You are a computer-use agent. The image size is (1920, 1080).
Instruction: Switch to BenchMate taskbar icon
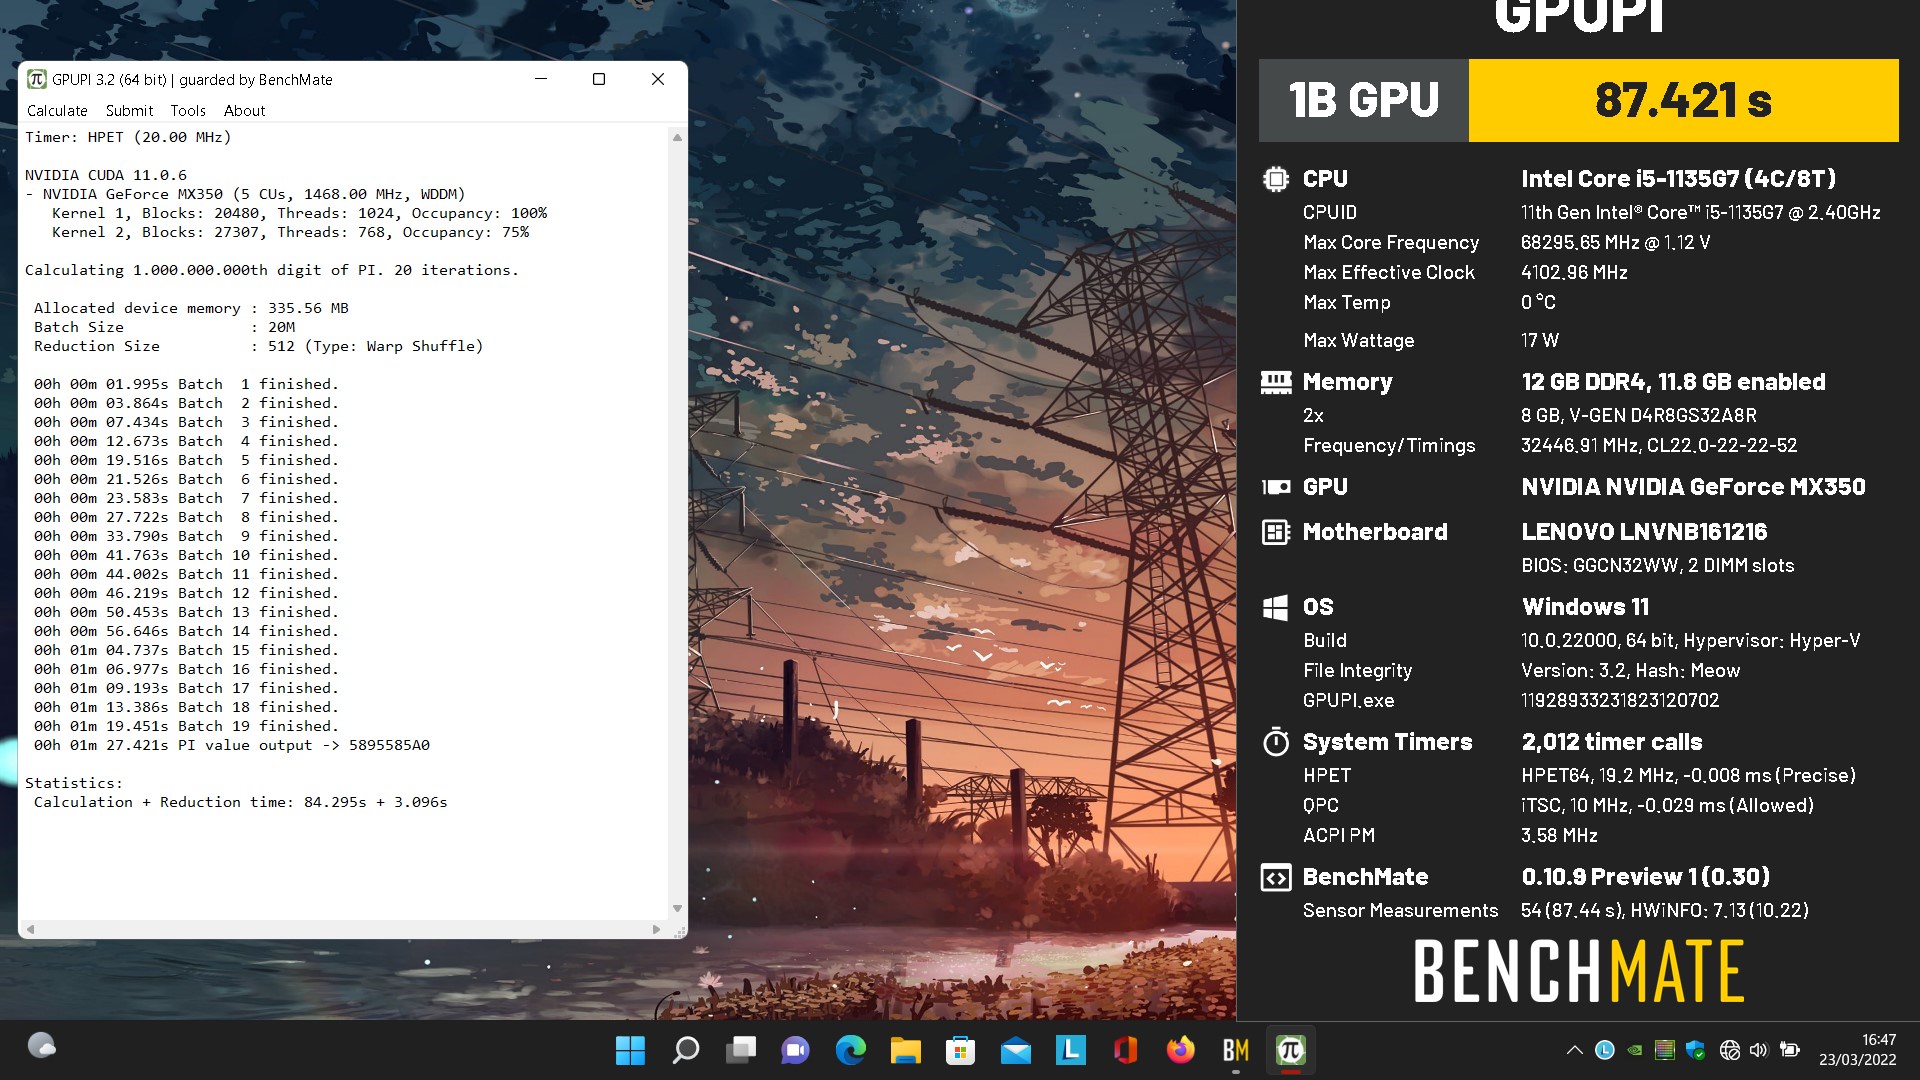[x=1236, y=1050]
